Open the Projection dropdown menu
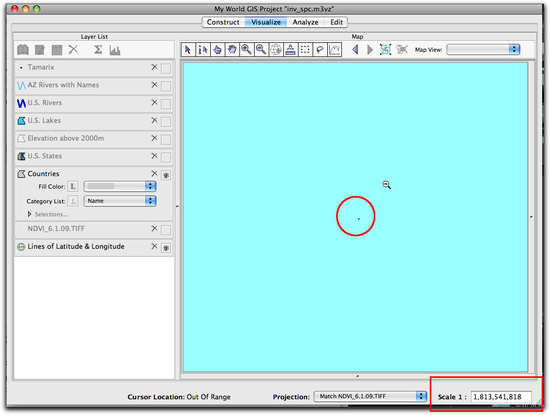Screen dimensions: 550x415 click(370, 396)
